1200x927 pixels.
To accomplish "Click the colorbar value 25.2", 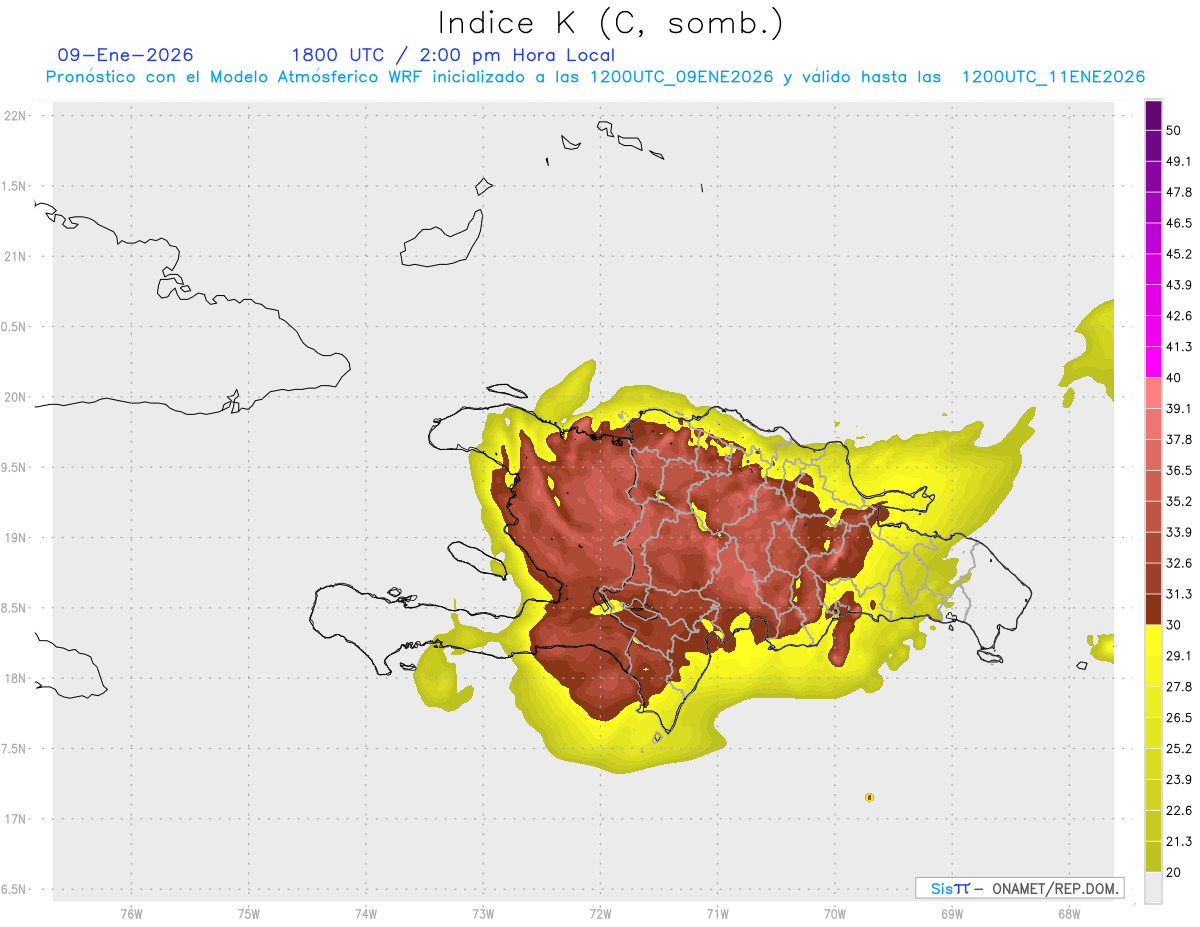I will (x=1179, y=749).
